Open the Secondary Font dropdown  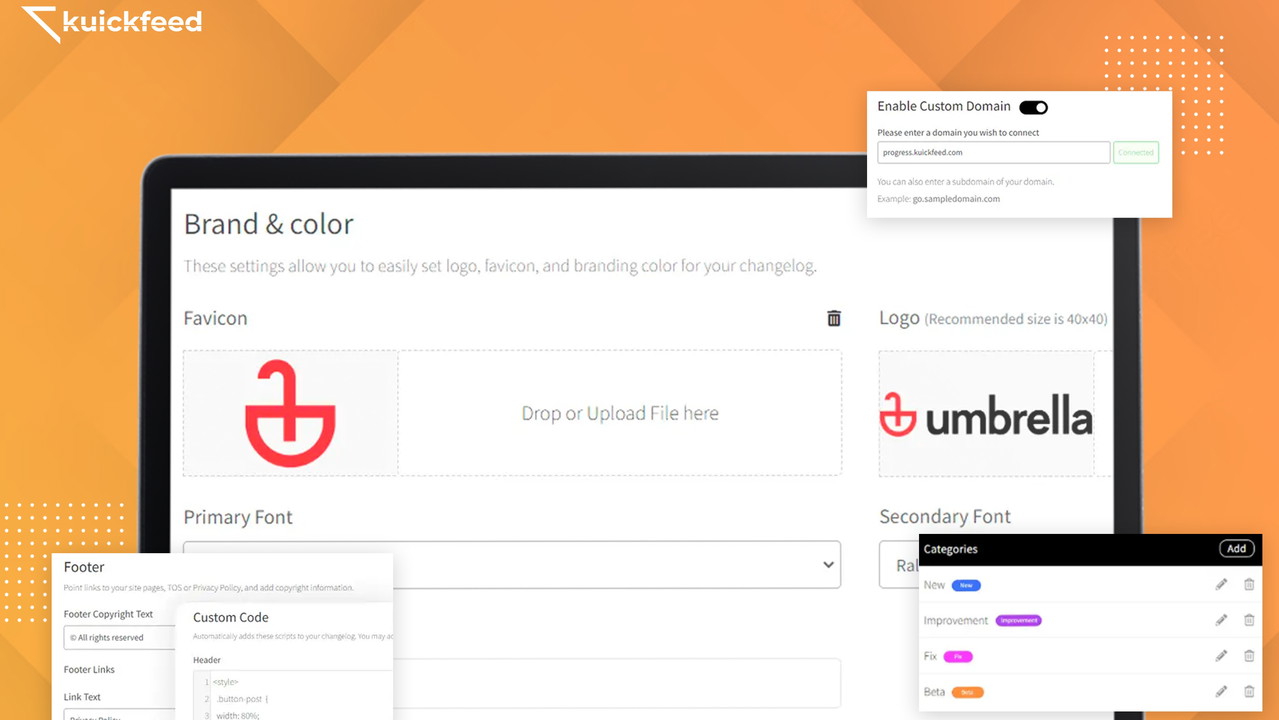(x=898, y=565)
